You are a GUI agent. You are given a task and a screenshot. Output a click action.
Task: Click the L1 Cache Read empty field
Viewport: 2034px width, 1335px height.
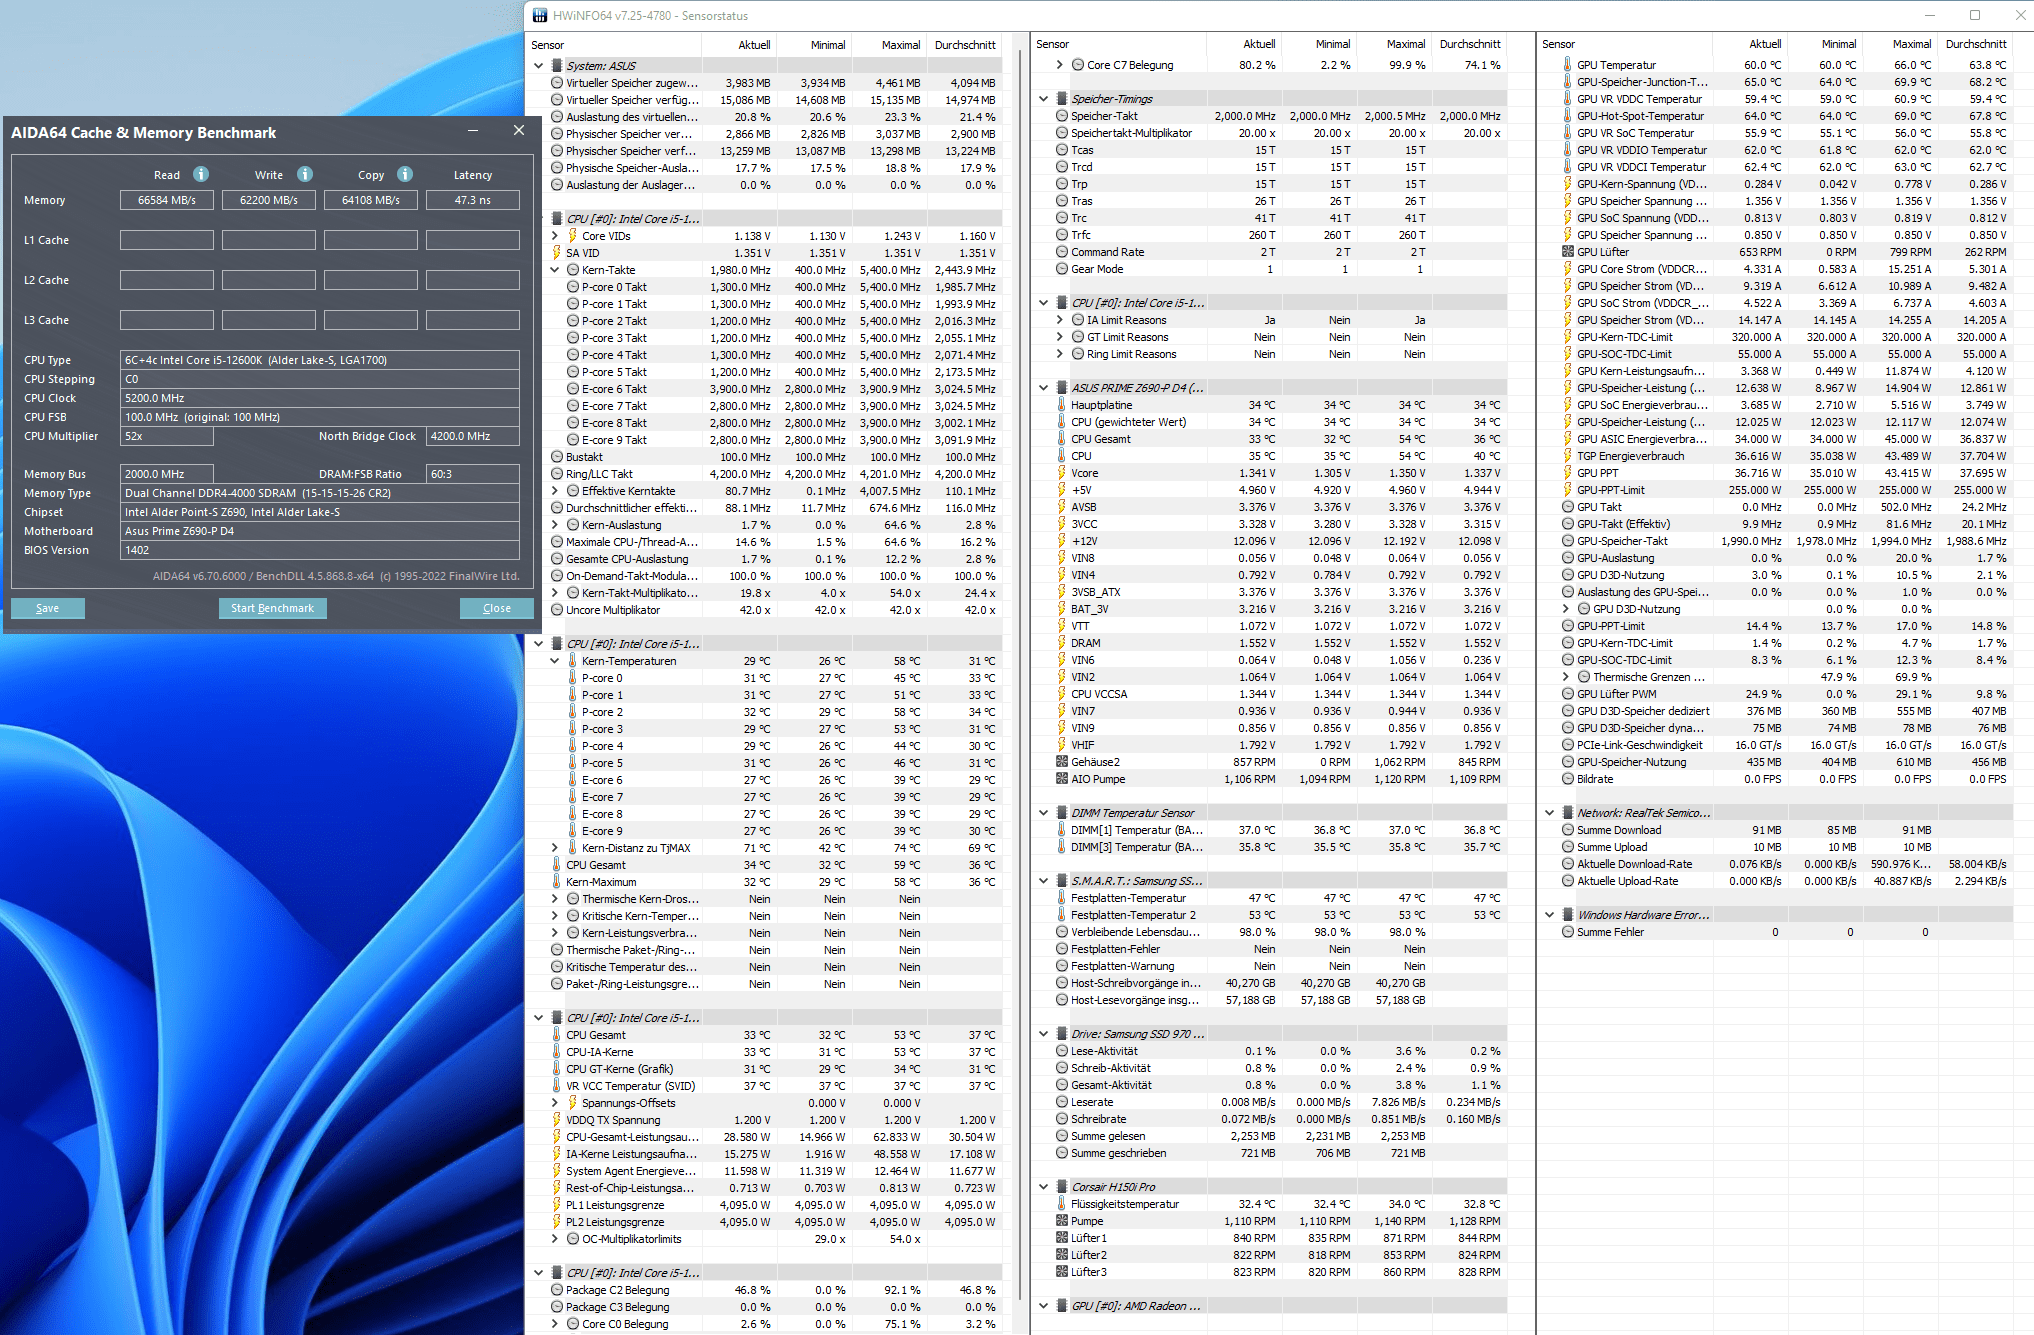[x=167, y=240]
